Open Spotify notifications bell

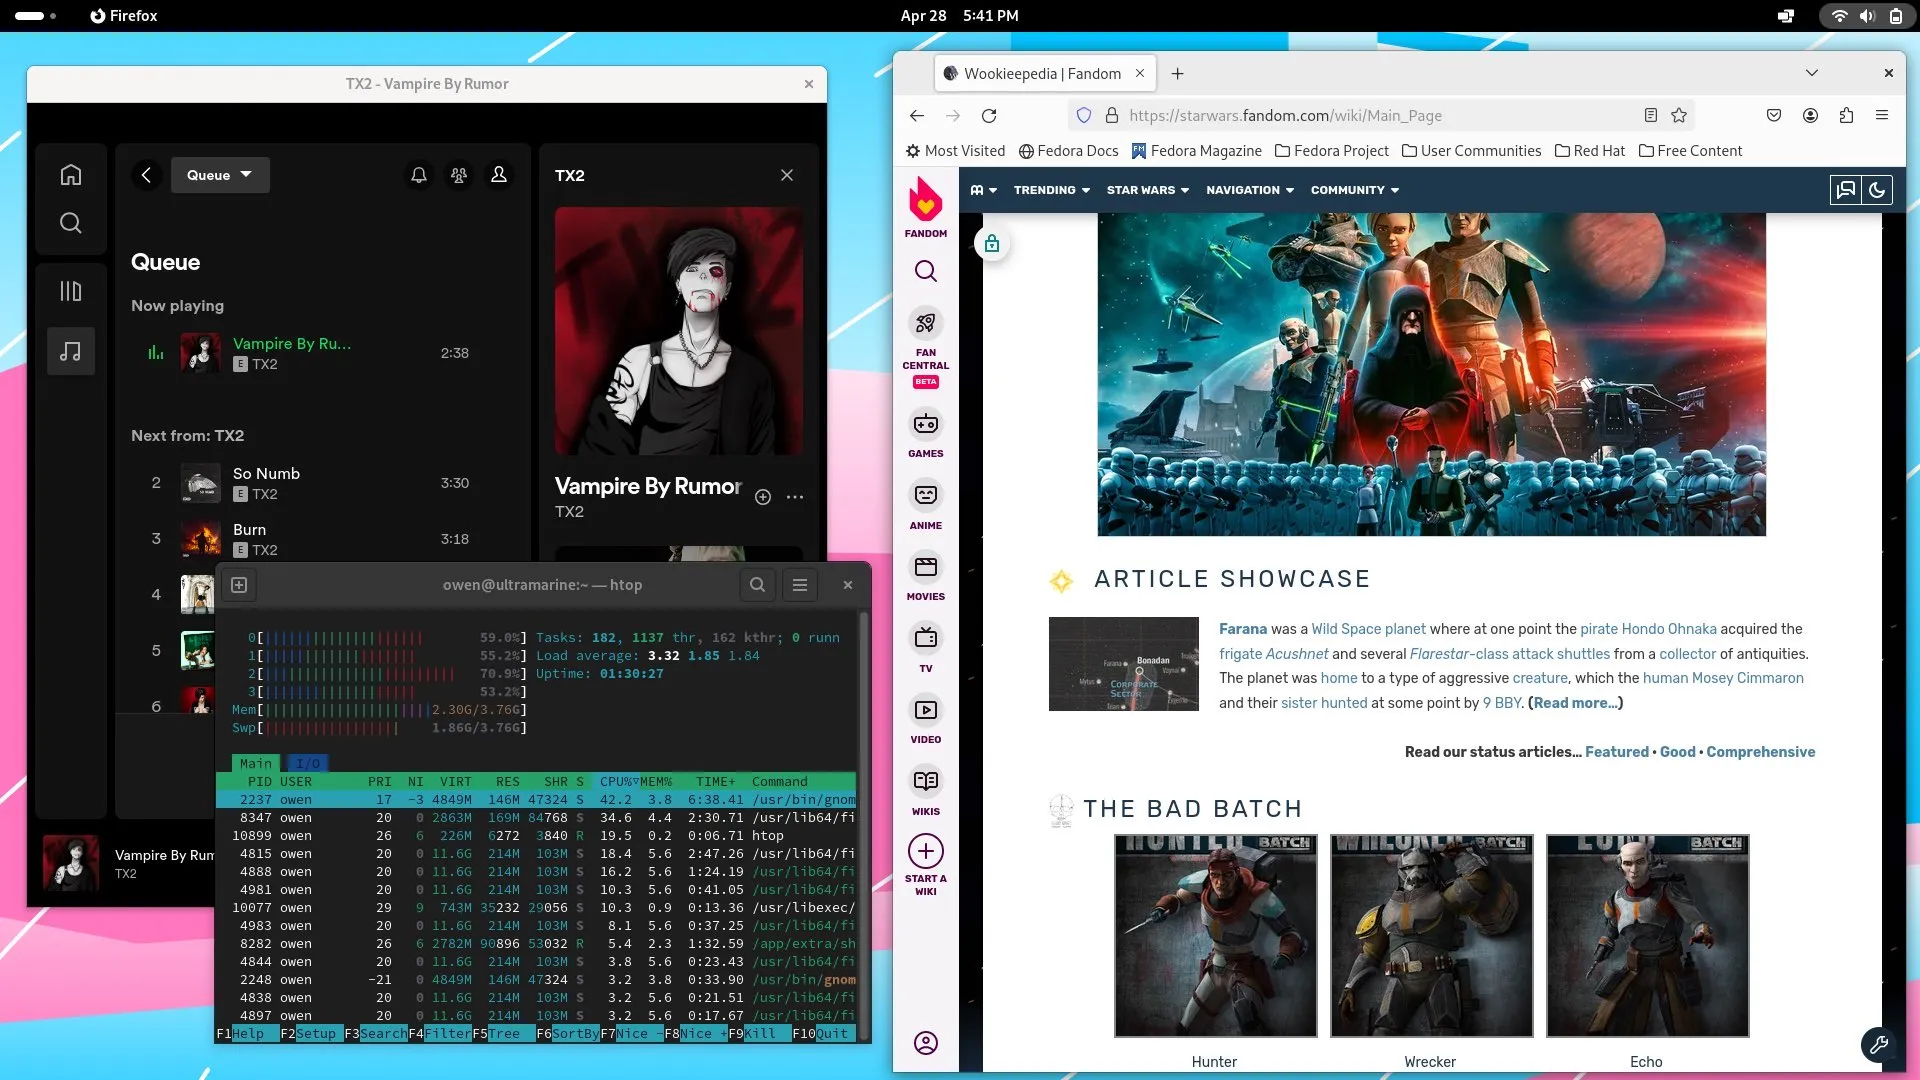[x=419, y=175]
